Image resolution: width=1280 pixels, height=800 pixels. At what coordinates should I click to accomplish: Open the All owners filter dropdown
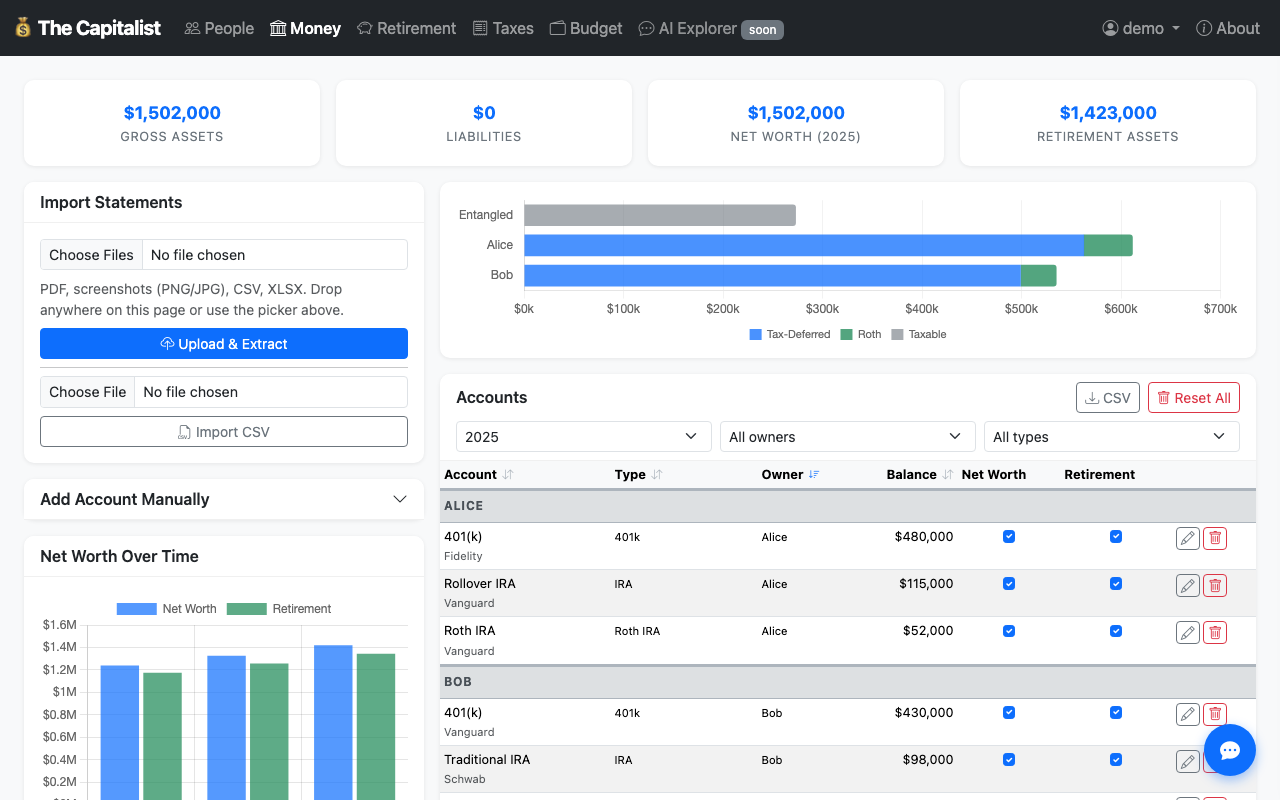(847, 437)
